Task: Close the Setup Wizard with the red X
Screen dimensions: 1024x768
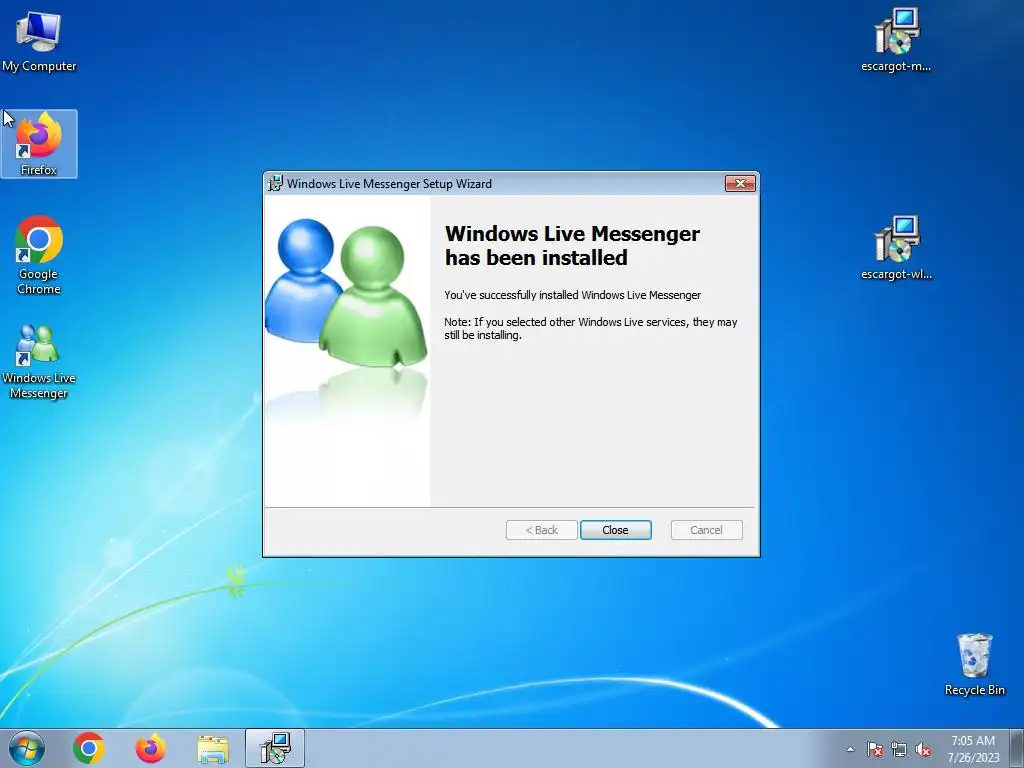Action: [740, 184]
